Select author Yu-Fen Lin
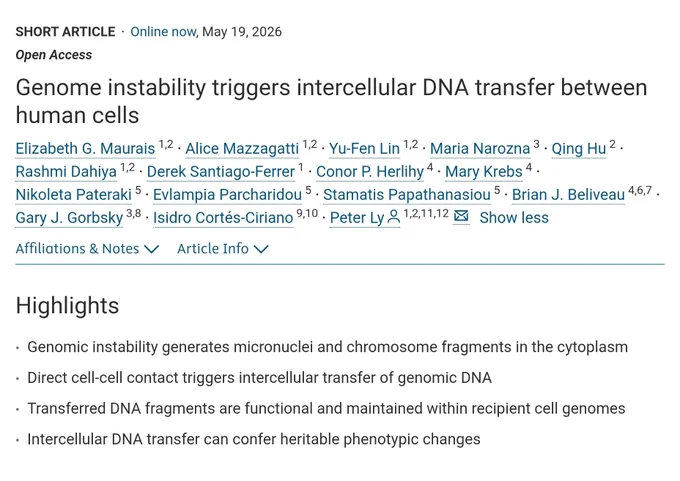Viewport: 680px width, 481px height. click(364, 149)
